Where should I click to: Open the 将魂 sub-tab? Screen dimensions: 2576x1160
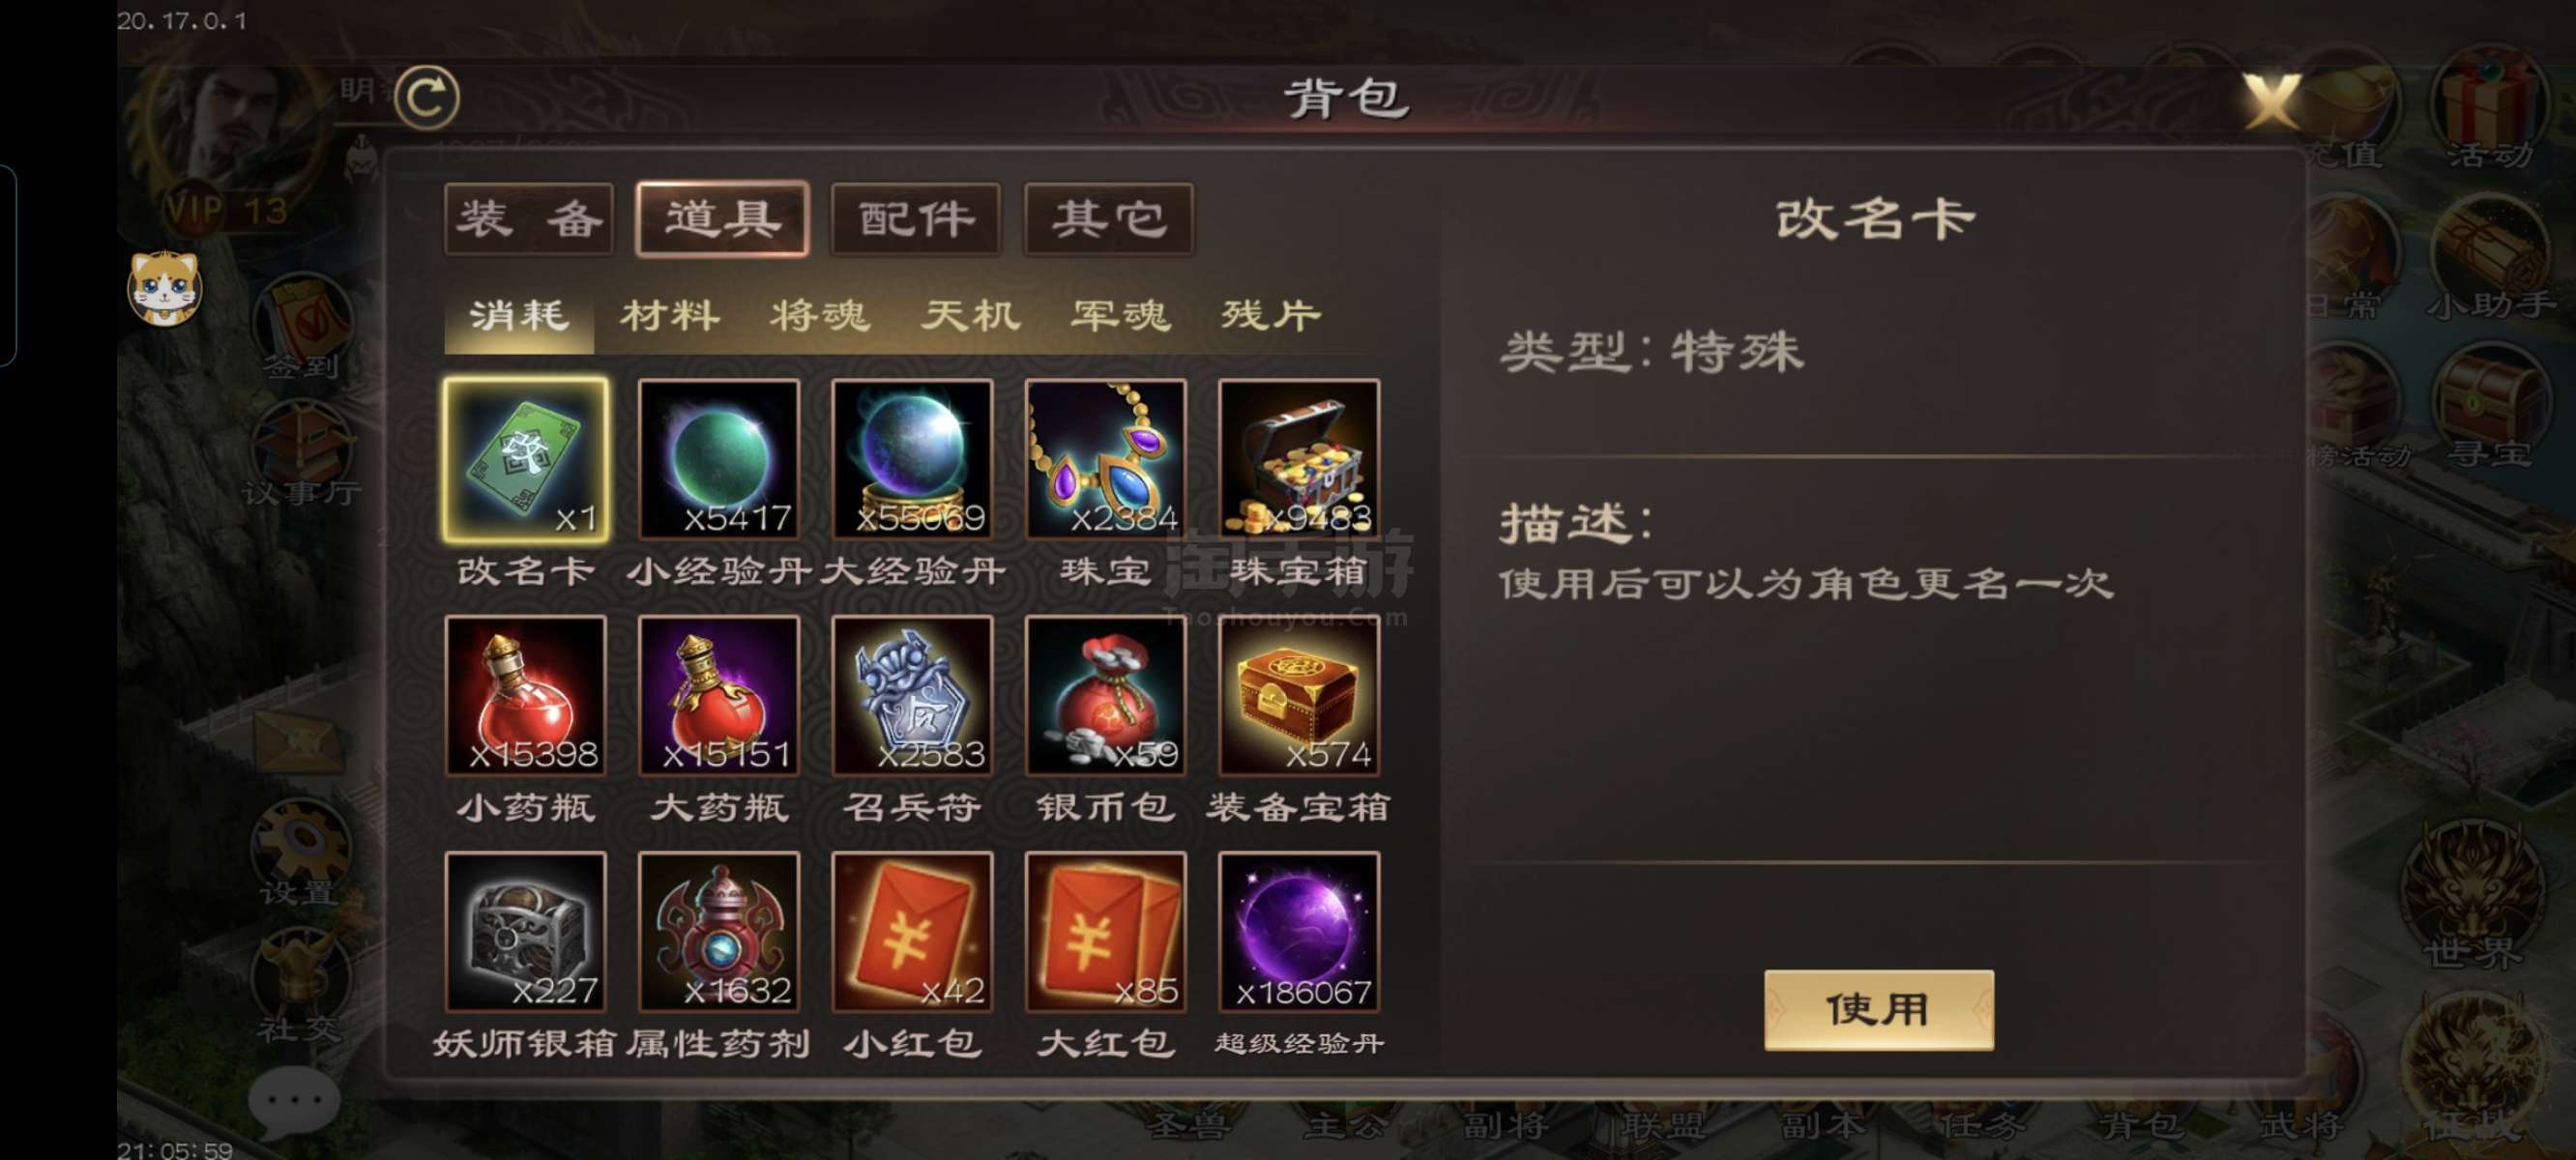(819, 317)
